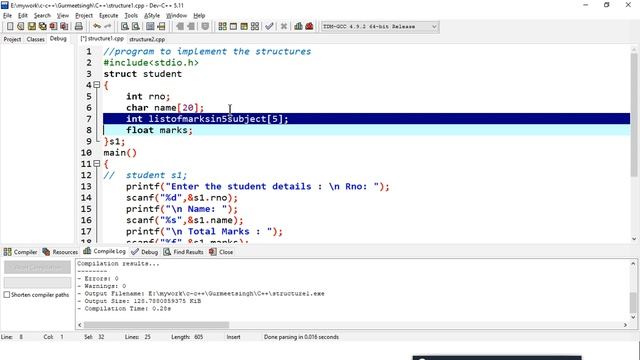Click the code line 'float marks;'
The width and height of the screenshot is (640, 360).
(159, 130)
